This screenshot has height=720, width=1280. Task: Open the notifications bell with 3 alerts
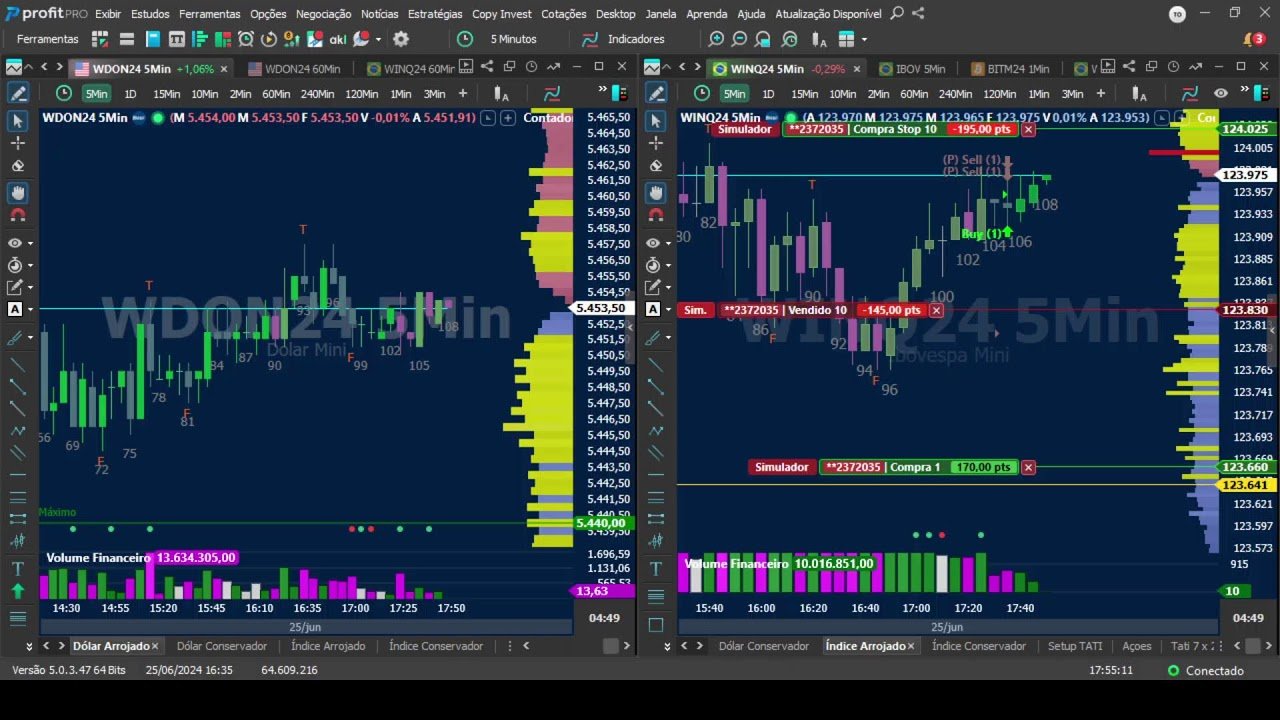click(1254, 39)
